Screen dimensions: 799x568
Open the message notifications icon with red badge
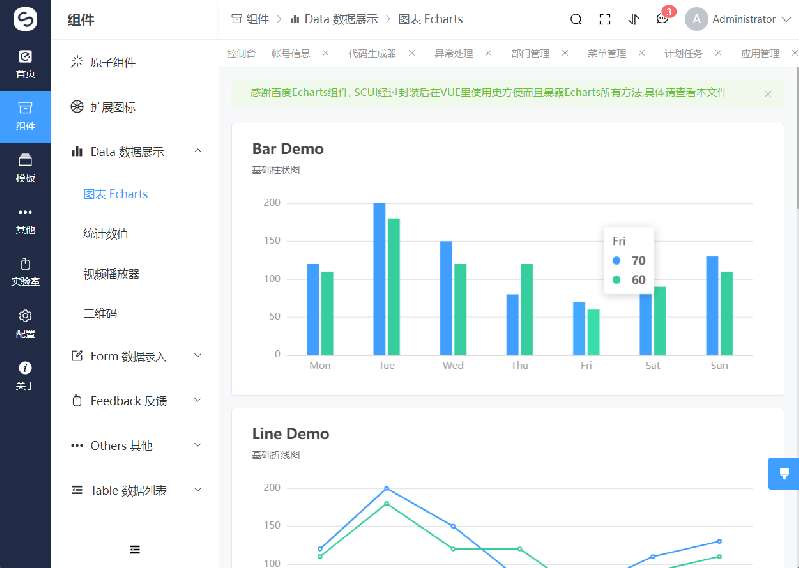point(662,19)
